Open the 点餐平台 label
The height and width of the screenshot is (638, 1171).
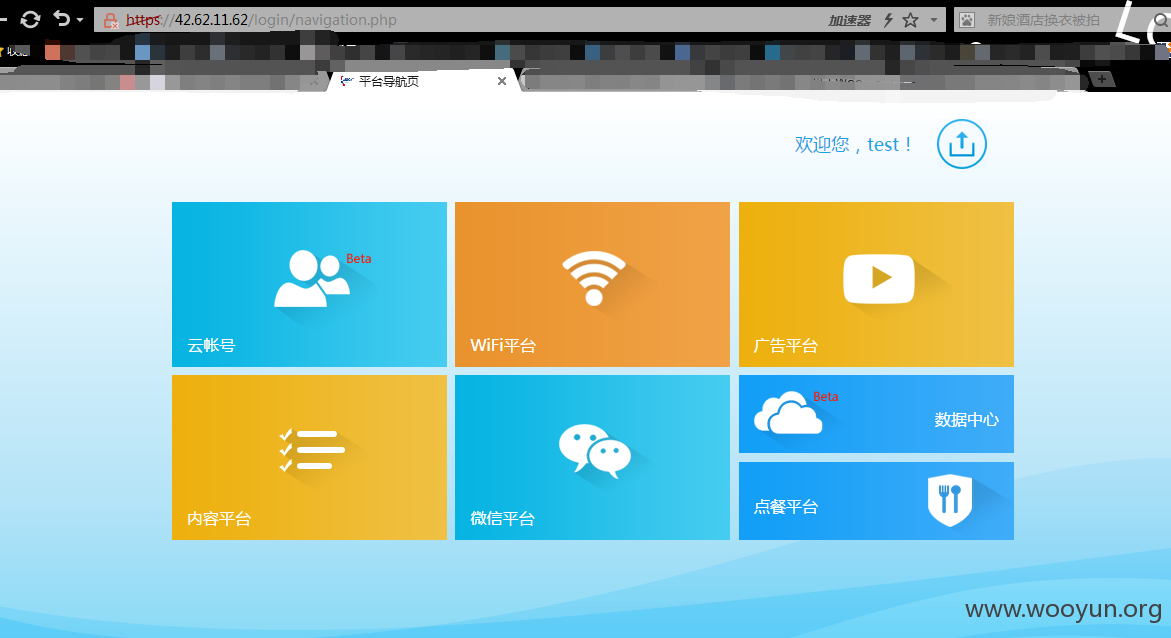coord(786,507)
